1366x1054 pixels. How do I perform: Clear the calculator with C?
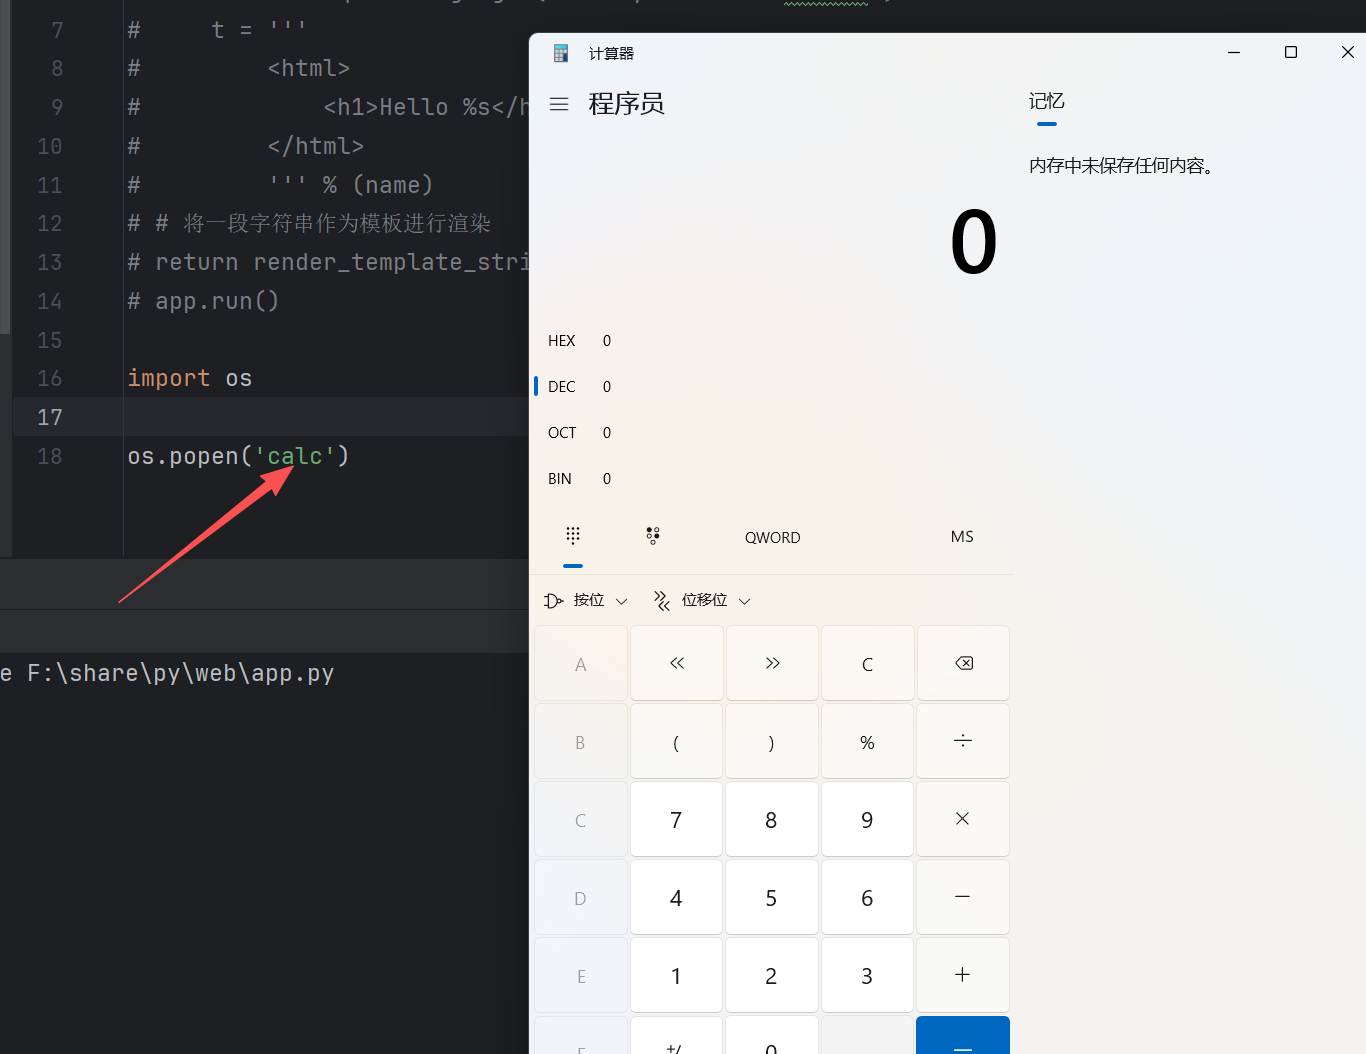click(x=867, y=663)
